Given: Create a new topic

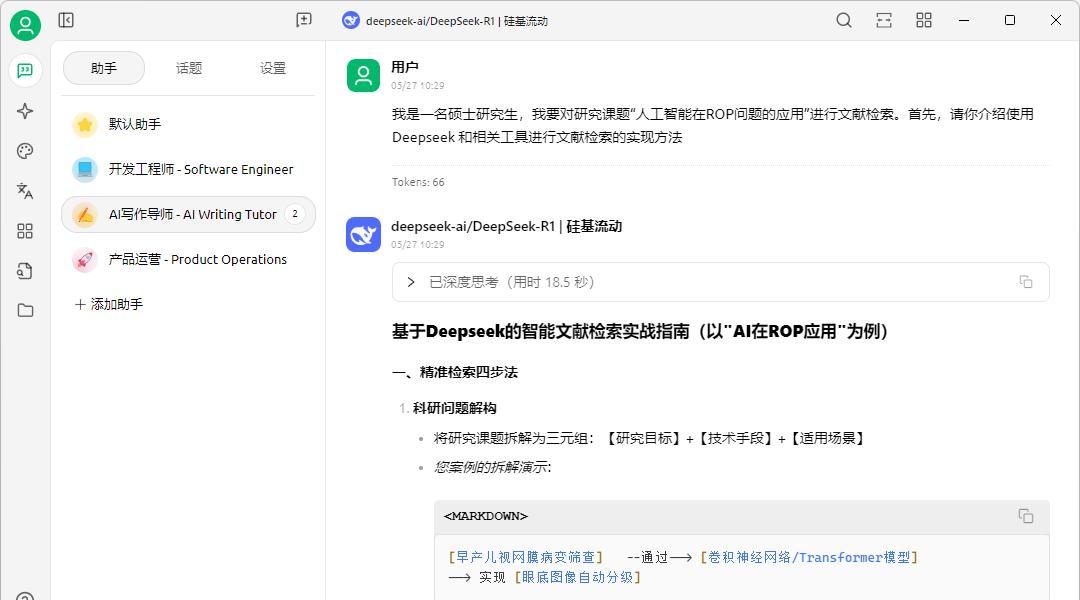Looking at the screenshot, I should (x=304, y=20).
